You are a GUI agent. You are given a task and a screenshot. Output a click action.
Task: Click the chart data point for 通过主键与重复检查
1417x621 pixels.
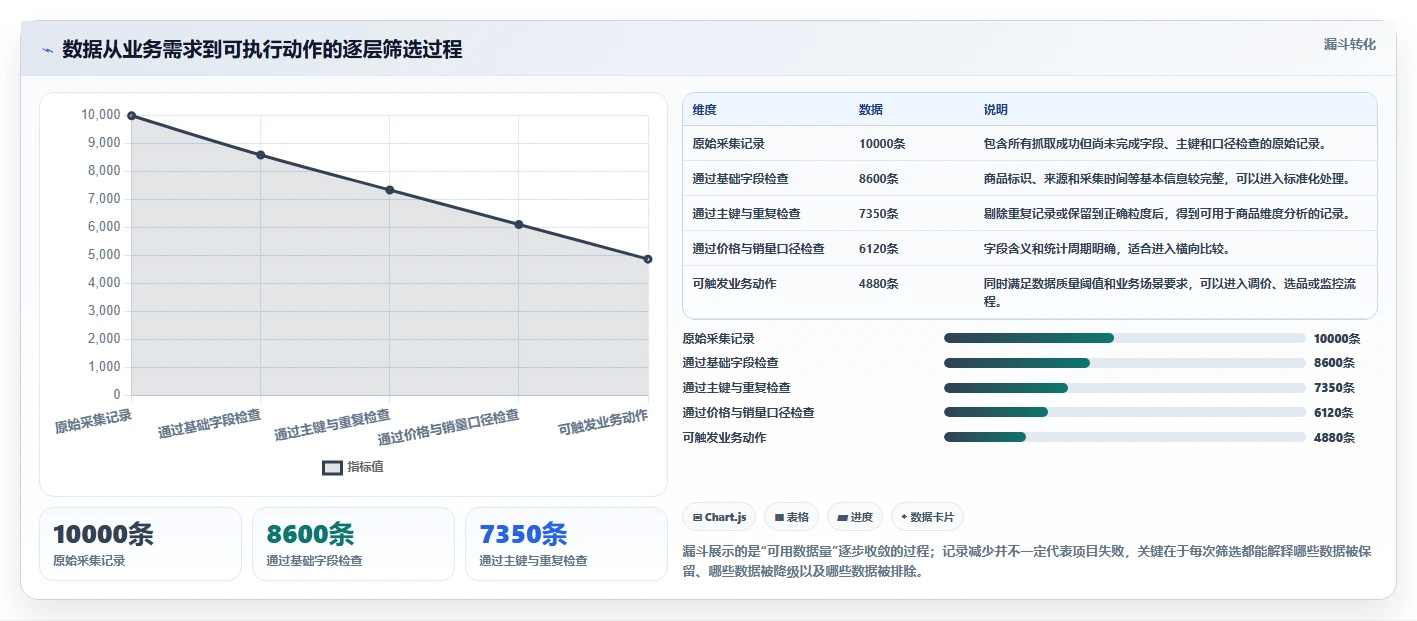pyautogui.click(x=389, y=190)
